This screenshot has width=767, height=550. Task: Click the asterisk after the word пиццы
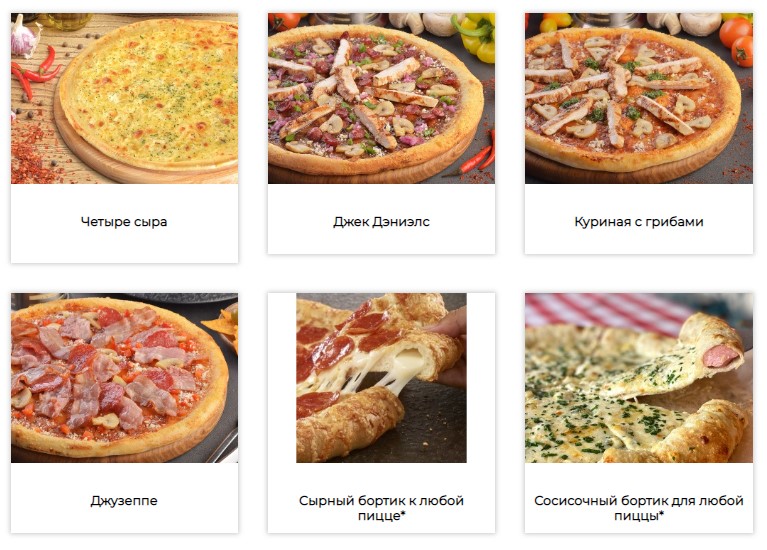(x=661, y=514)
